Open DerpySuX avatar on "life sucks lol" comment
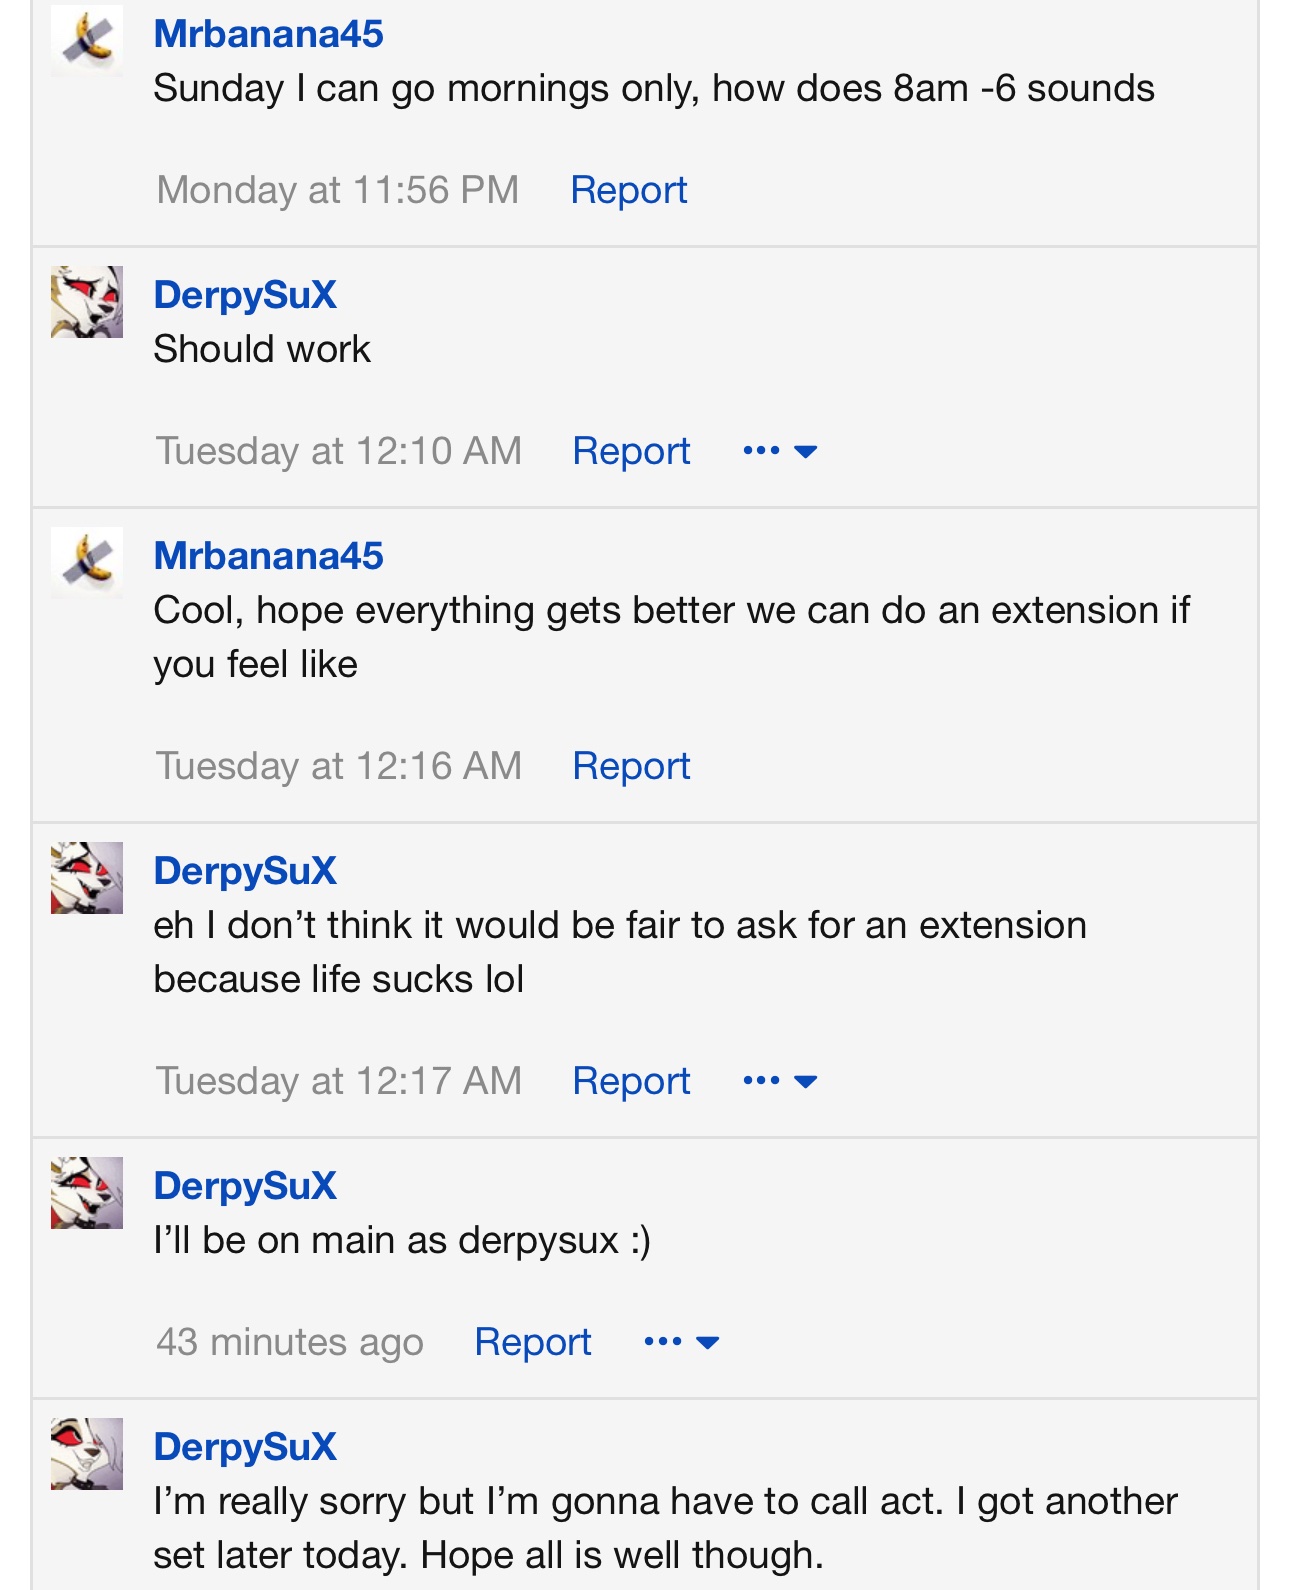This screenshot has height=1590, width=1290. 87,878
